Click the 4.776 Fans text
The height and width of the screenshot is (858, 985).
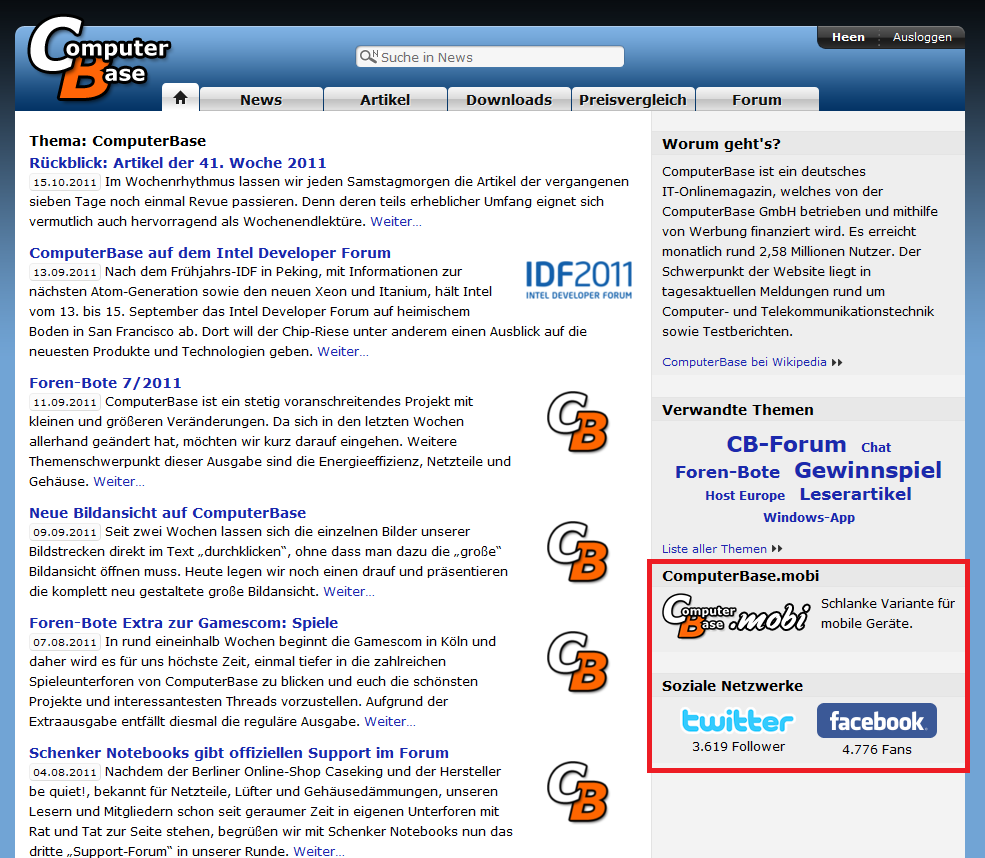tap(877, 749)
